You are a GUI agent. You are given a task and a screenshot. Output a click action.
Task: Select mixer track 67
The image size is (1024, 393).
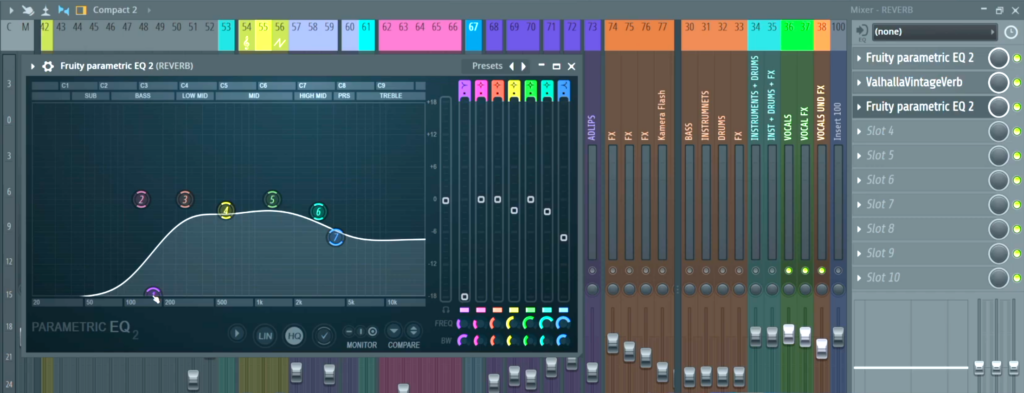[473, 27]
